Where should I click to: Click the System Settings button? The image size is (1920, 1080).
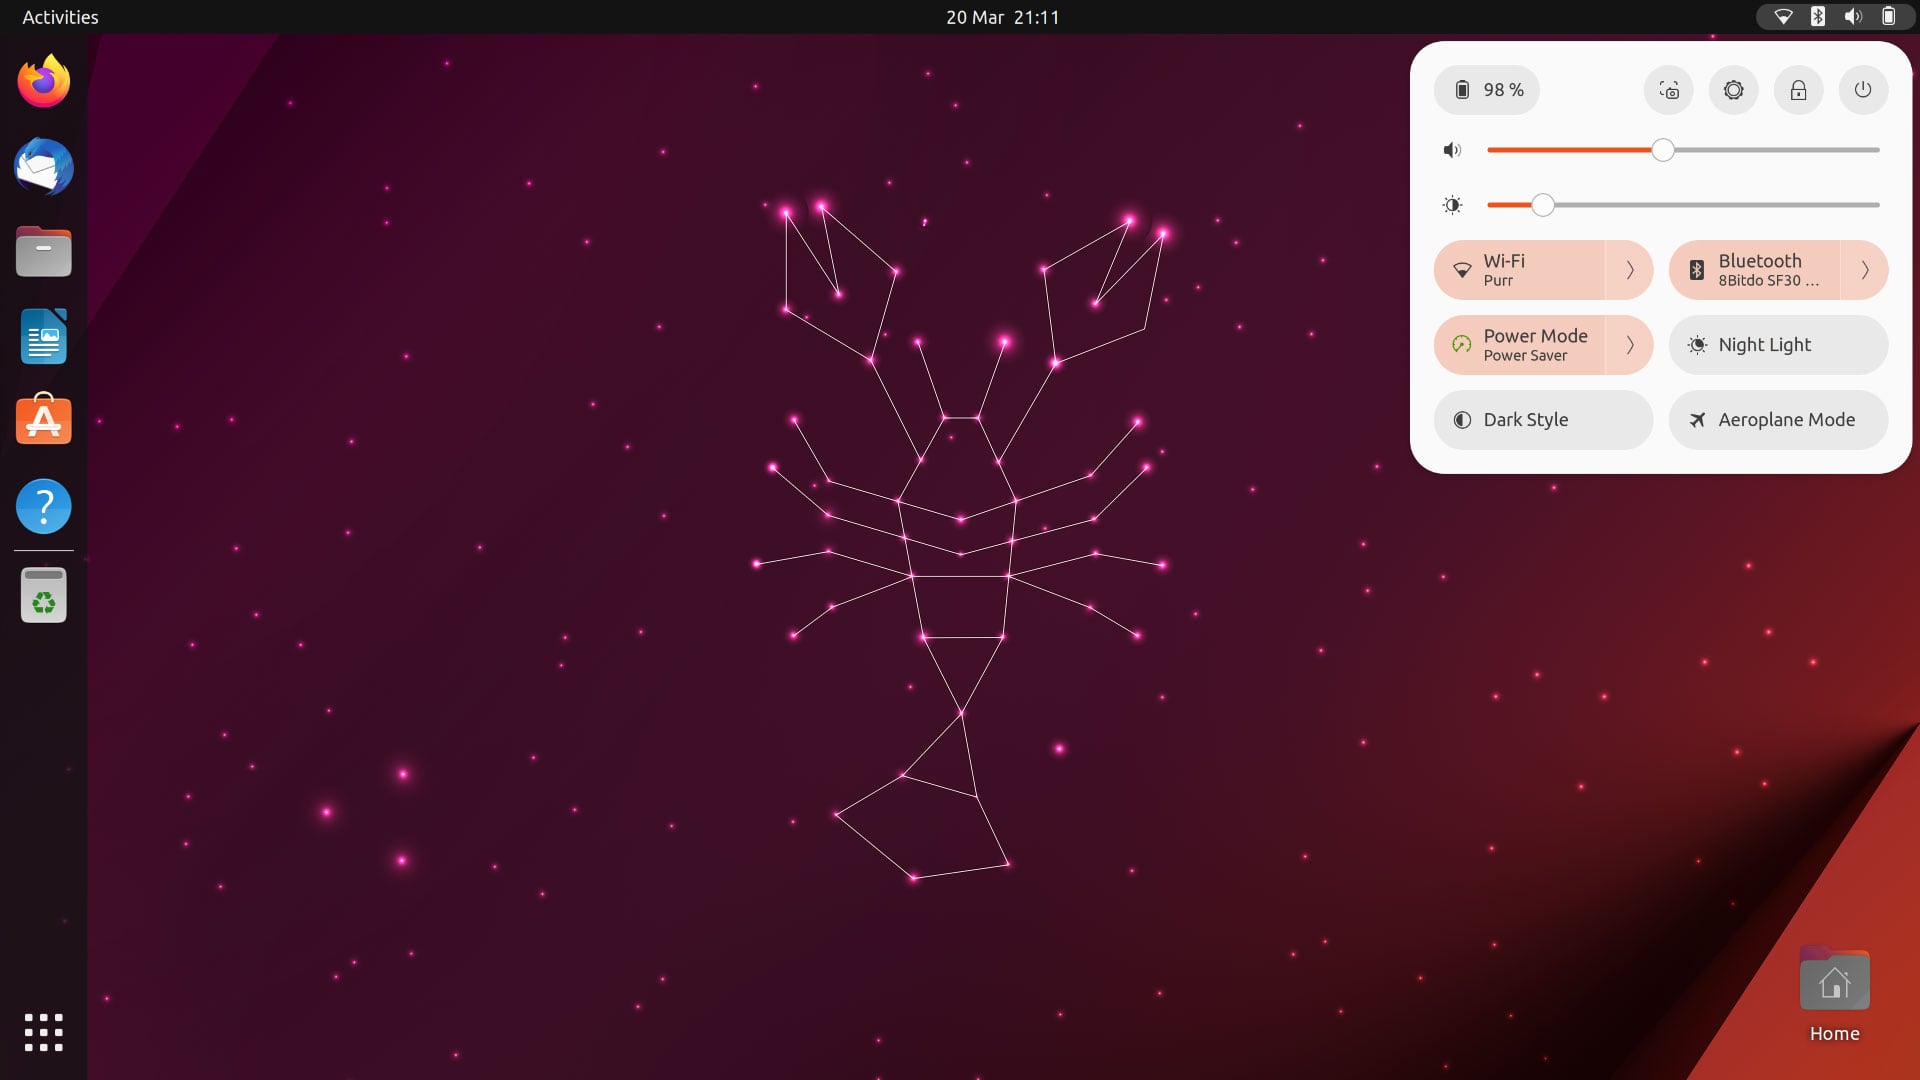tap(1733, 90)
